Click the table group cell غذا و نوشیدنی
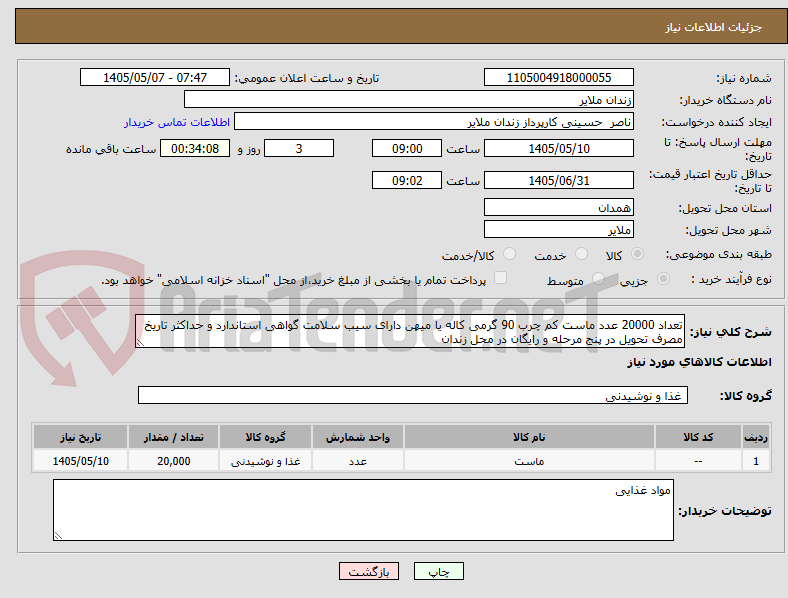Image resolution: width=788 pixels, height=598 pixels. coord(265,461)
